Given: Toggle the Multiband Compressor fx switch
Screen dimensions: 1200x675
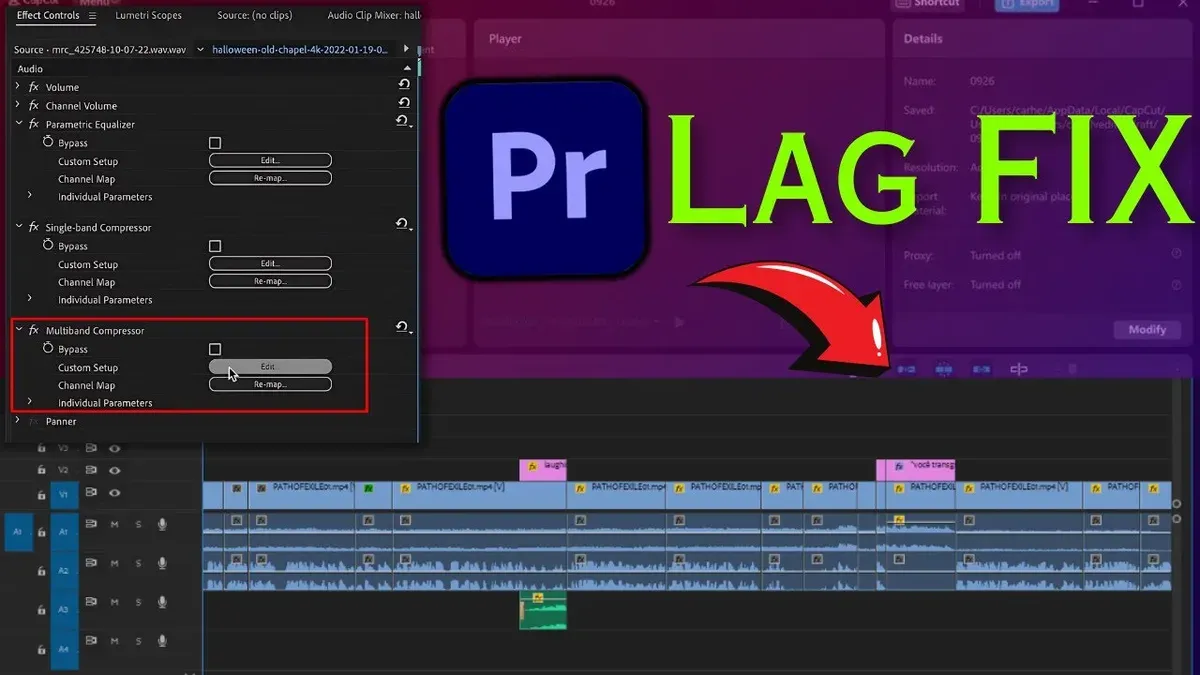Looking at the screenshot, I should tap(34, 330).
